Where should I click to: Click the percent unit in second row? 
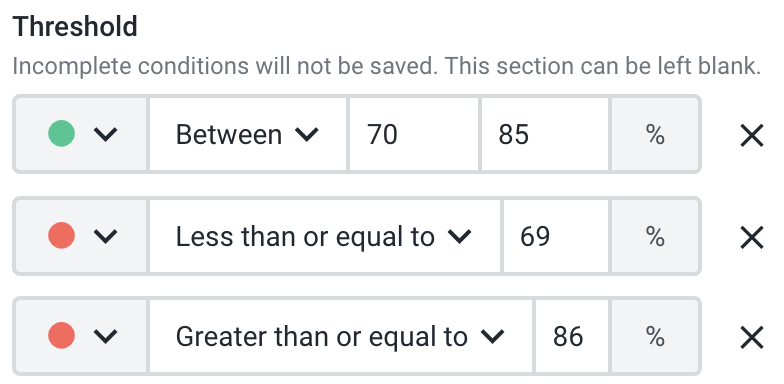pyautogui.click(x=655, y=236)
